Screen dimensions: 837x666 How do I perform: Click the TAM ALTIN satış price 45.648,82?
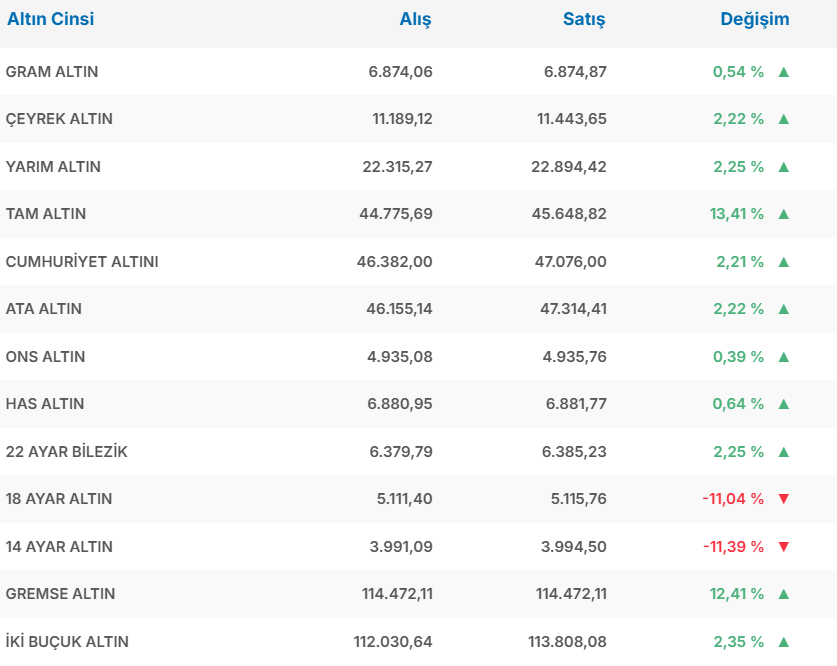(571, 214)
